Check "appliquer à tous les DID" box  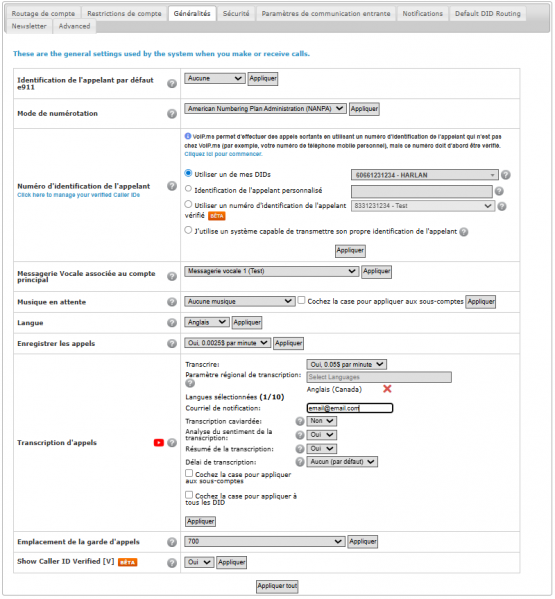pos(189,495)
